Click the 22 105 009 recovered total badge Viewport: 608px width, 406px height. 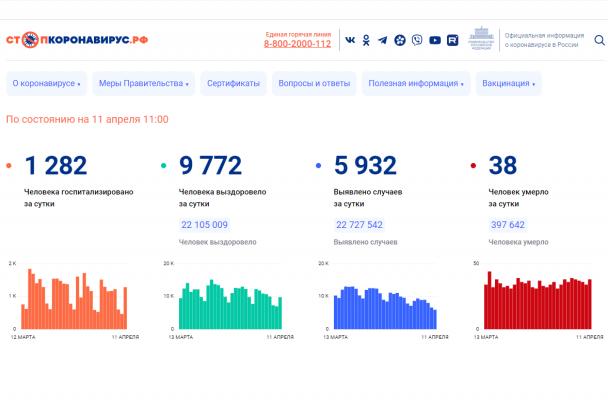click(205, 225)
